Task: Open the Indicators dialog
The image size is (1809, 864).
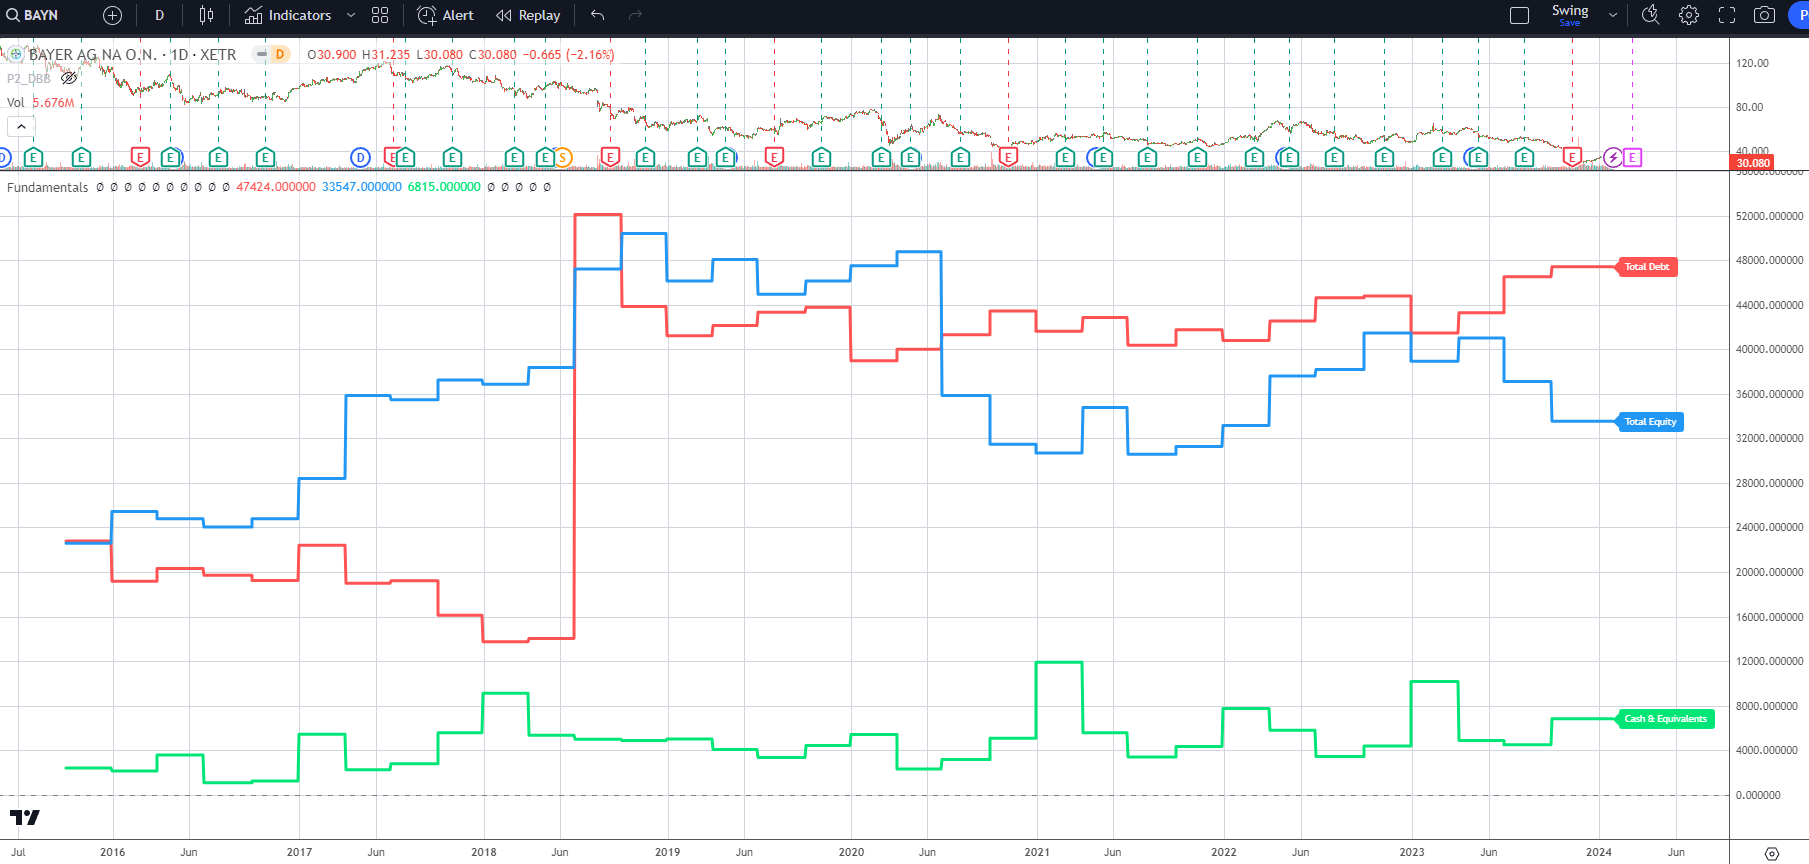Action: pos(288,15)
